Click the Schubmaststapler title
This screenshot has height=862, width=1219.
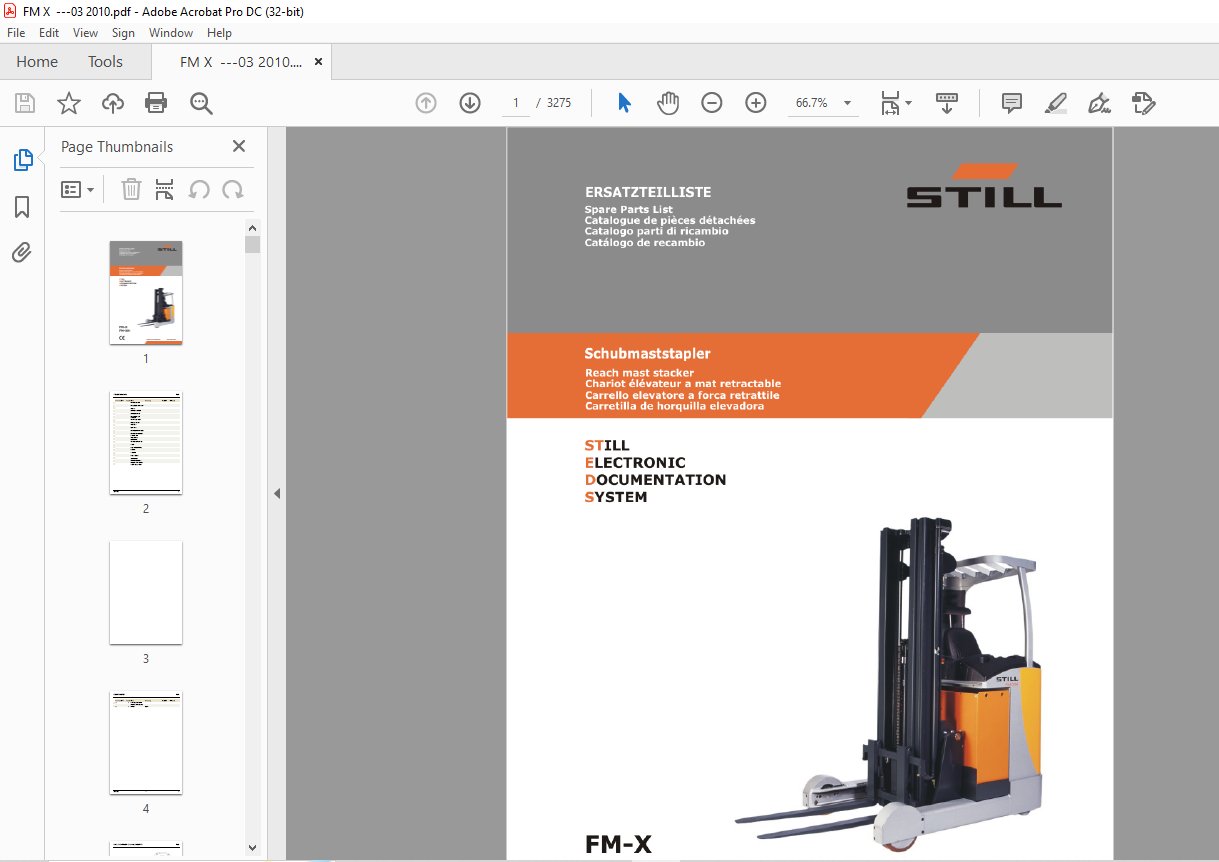pyautogui.click(x=648, y=353)
